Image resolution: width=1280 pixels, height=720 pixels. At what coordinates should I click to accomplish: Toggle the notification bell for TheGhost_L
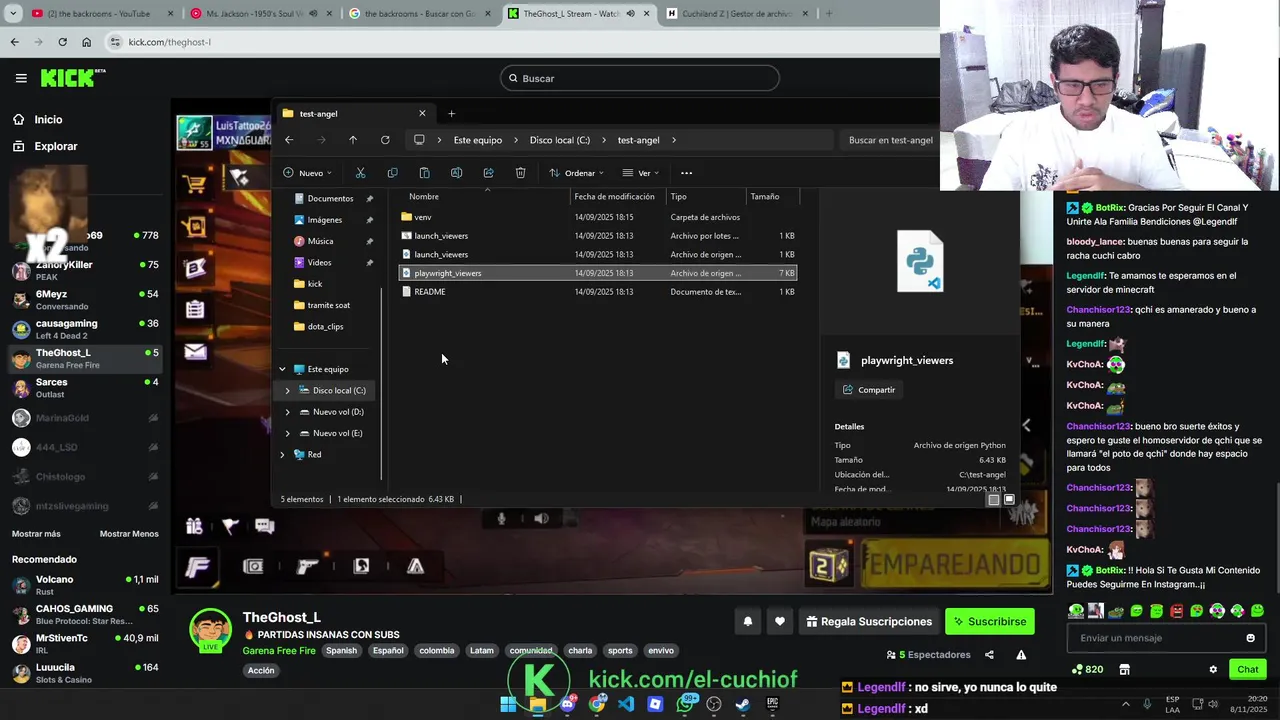[747, 621]
